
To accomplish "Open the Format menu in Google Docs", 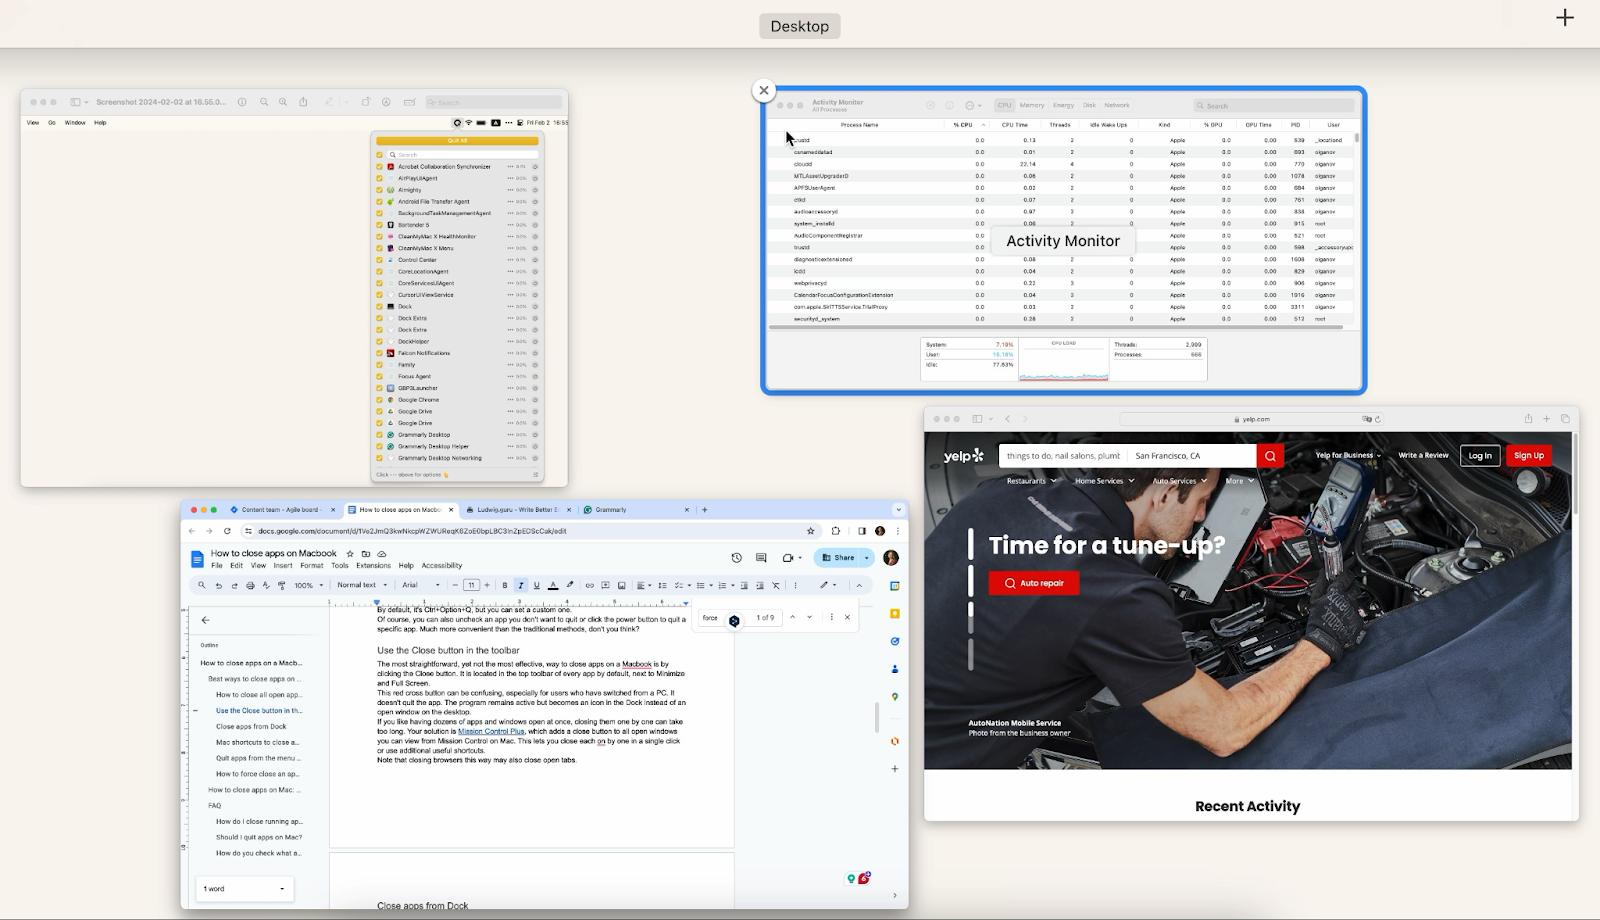I will (312, 566).
